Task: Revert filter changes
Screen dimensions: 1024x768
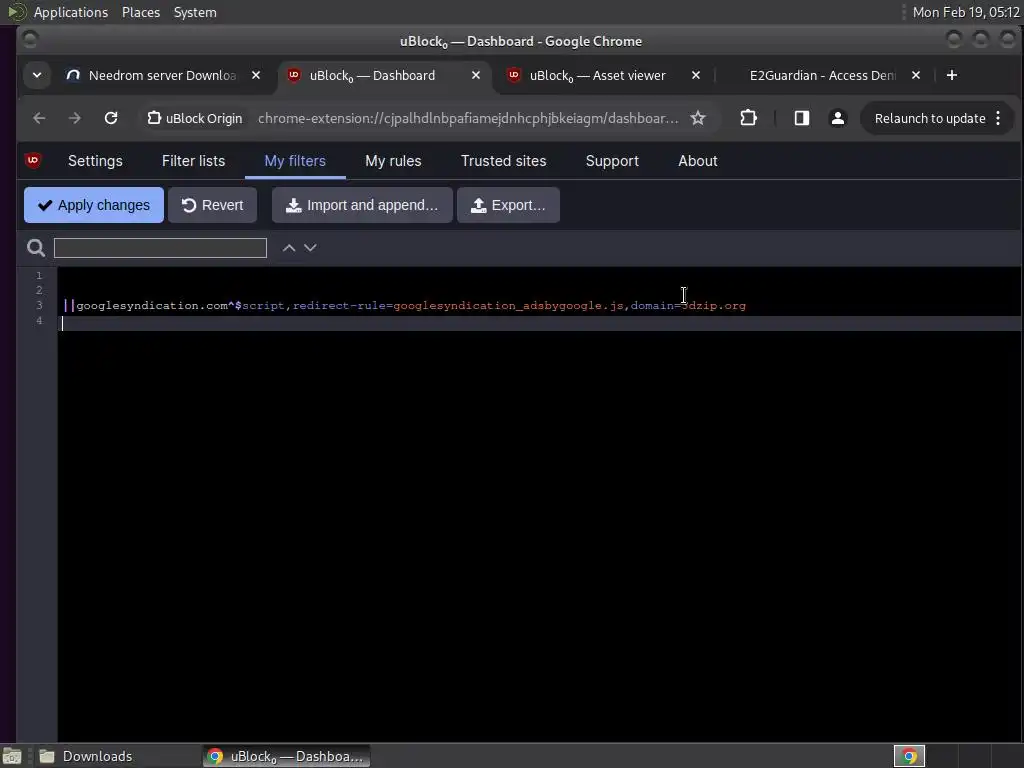Action: pyautogui.click(x=212, y=205)
